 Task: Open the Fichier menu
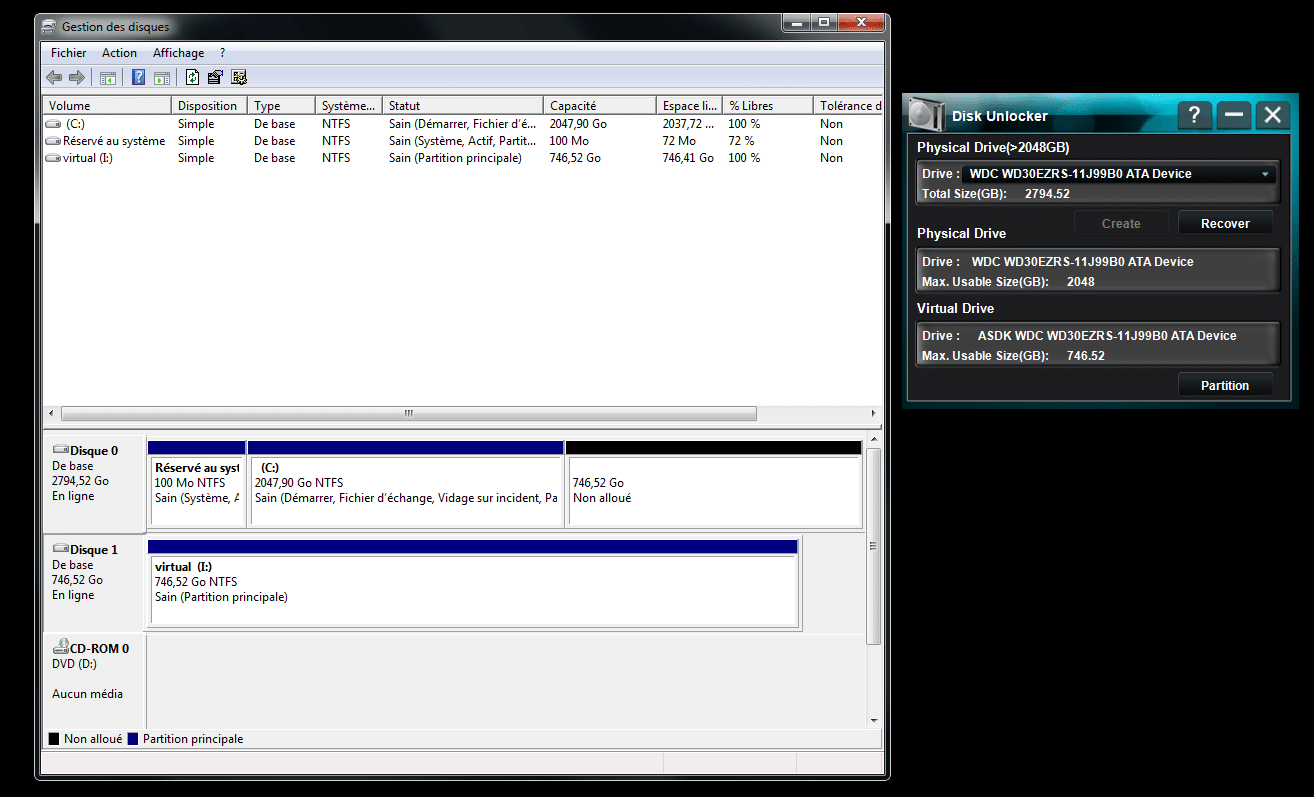click(x=69, y=53)
